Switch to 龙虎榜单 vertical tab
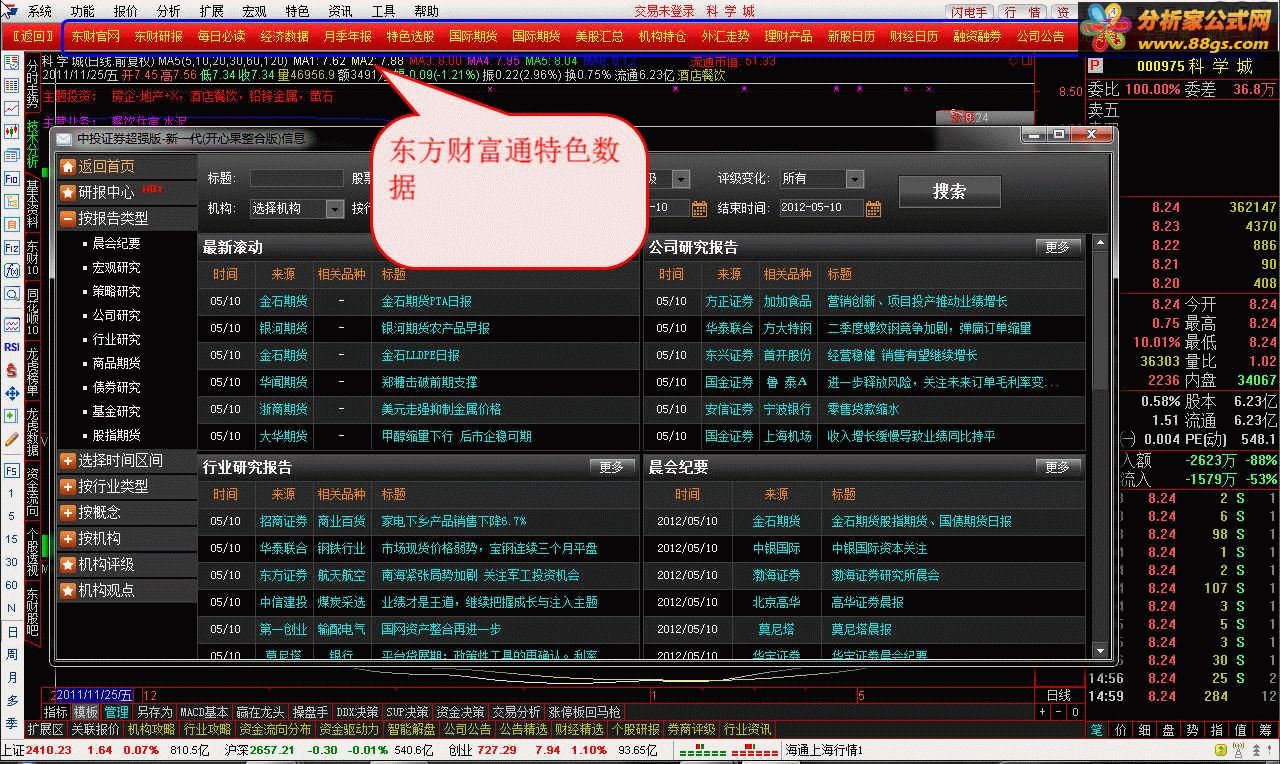This screenshot has height=764, width=1280. [x=32, y=371]
